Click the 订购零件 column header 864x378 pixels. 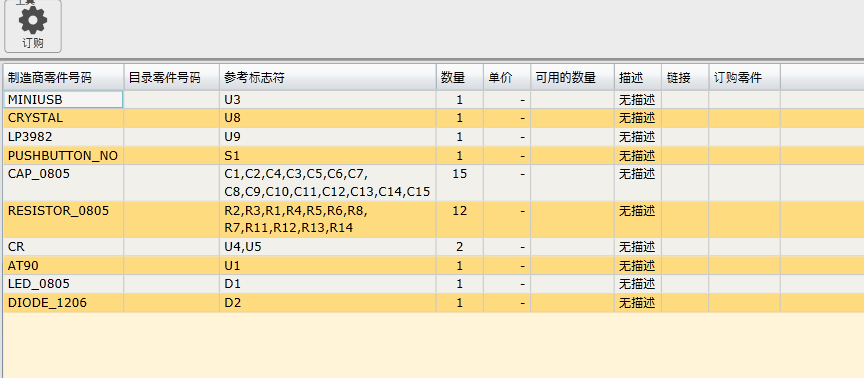744,78
